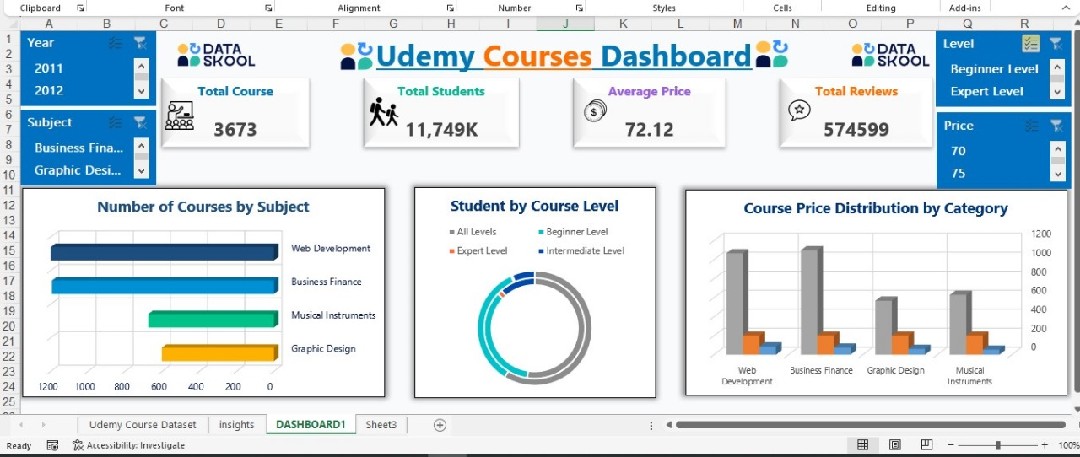Toggle multi-select in the Subject slicer
Screen dimensions: 1080x457
point(116,122)
